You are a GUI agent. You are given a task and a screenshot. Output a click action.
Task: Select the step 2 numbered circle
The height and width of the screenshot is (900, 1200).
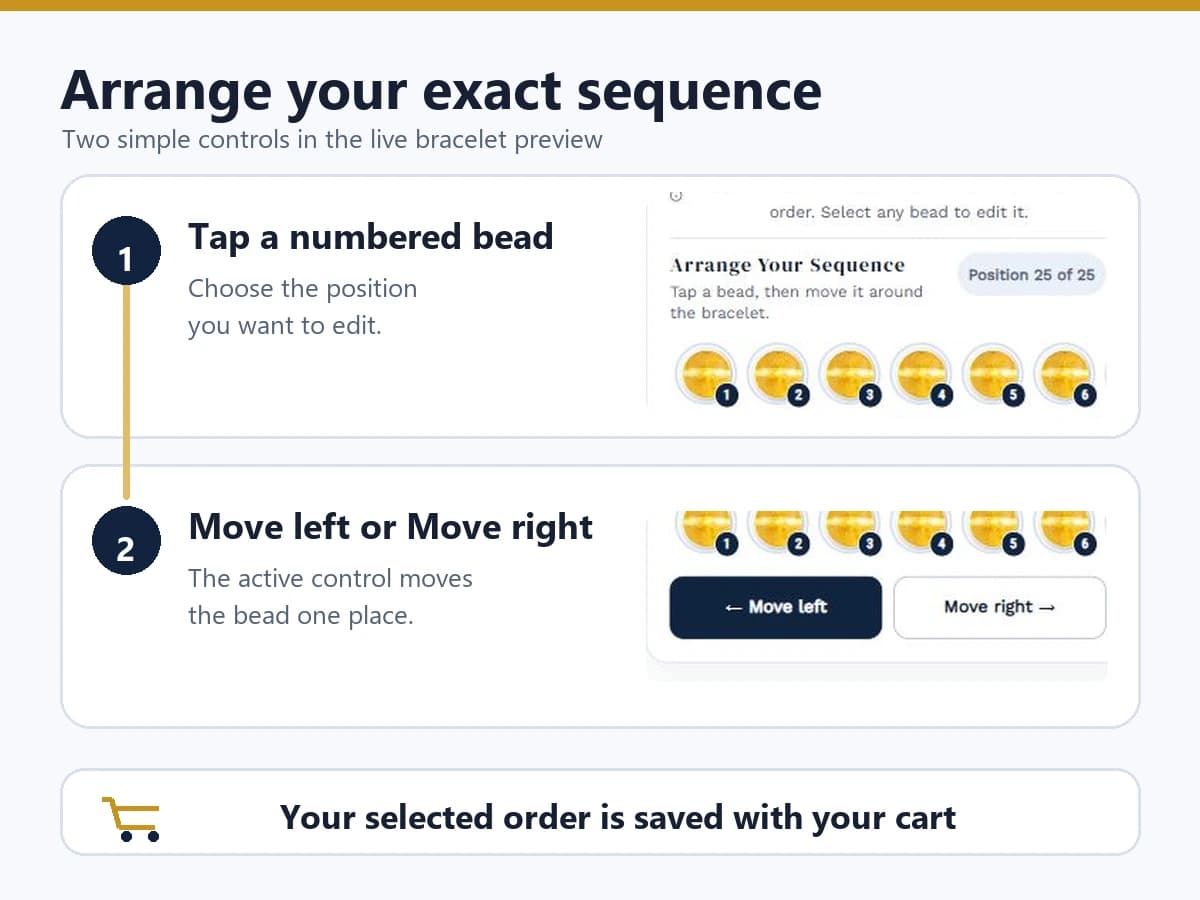[x=125, y=549]
